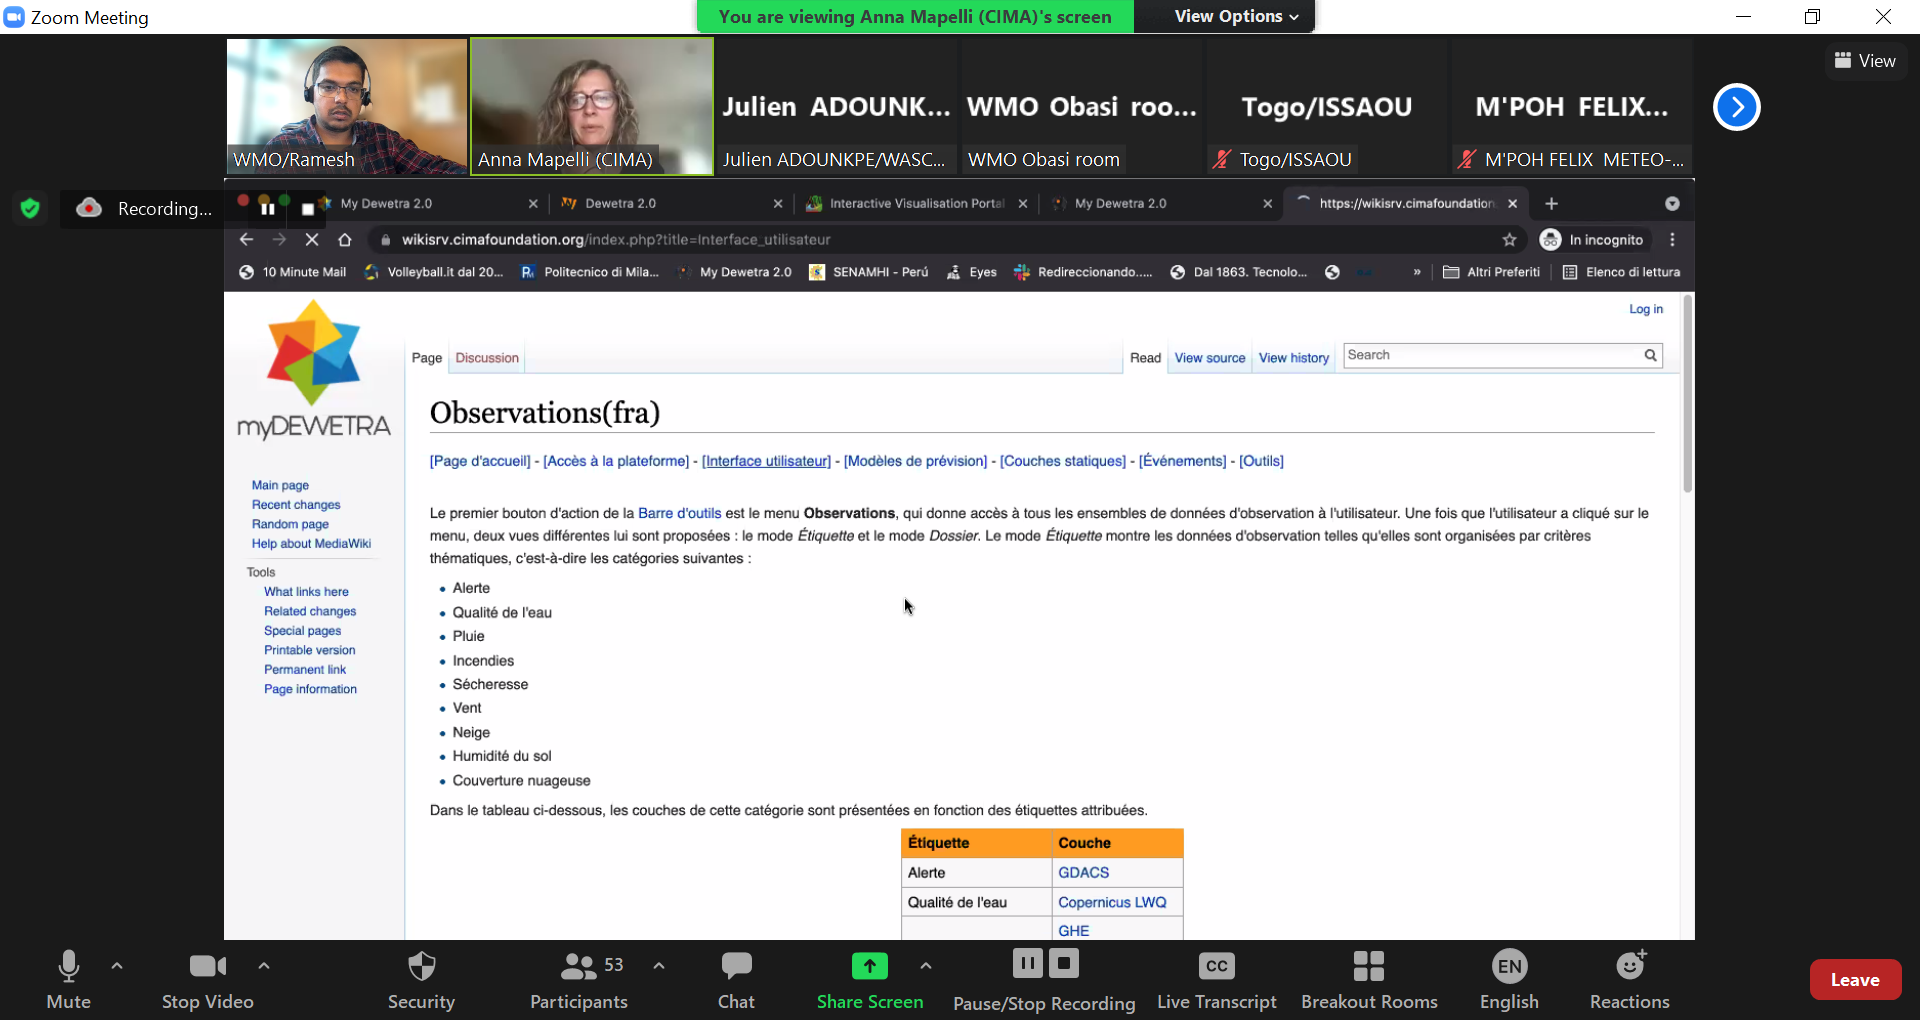
Task: Expand video options arrow next to Stop Video
Action: tap(264, 966)
